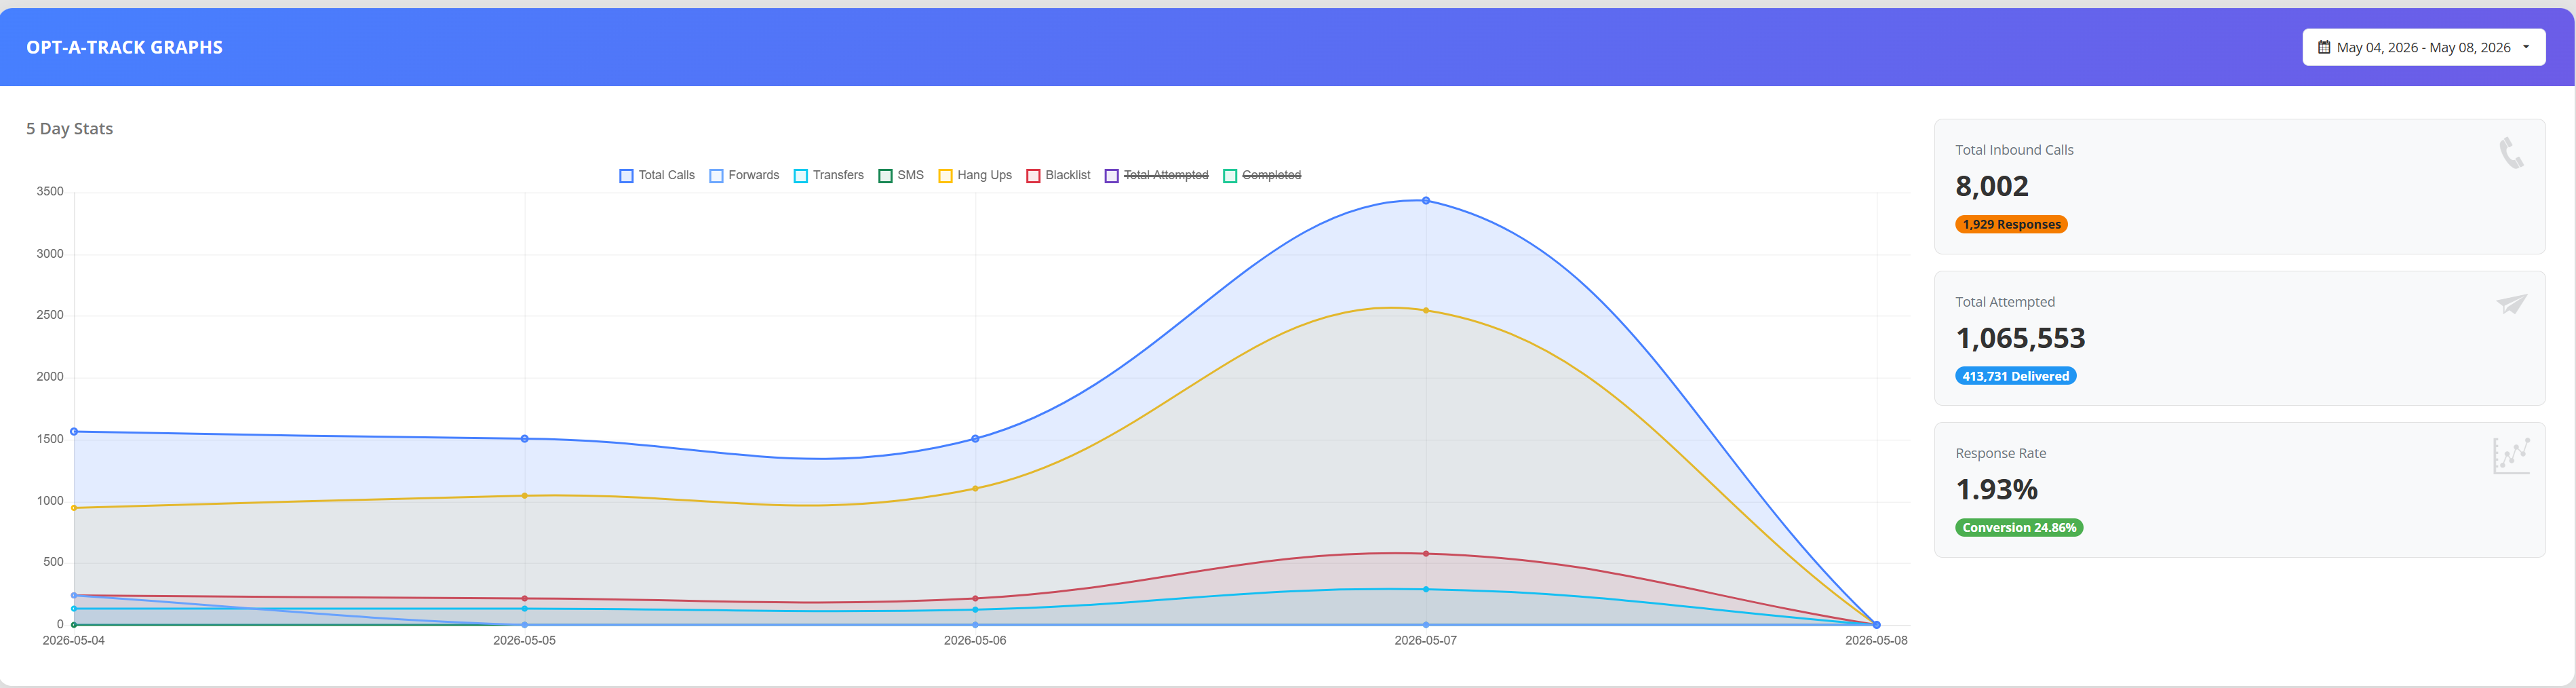Click the caret arrow on date range picker
Screen dimensions: 2576x688
[2526, 47]
